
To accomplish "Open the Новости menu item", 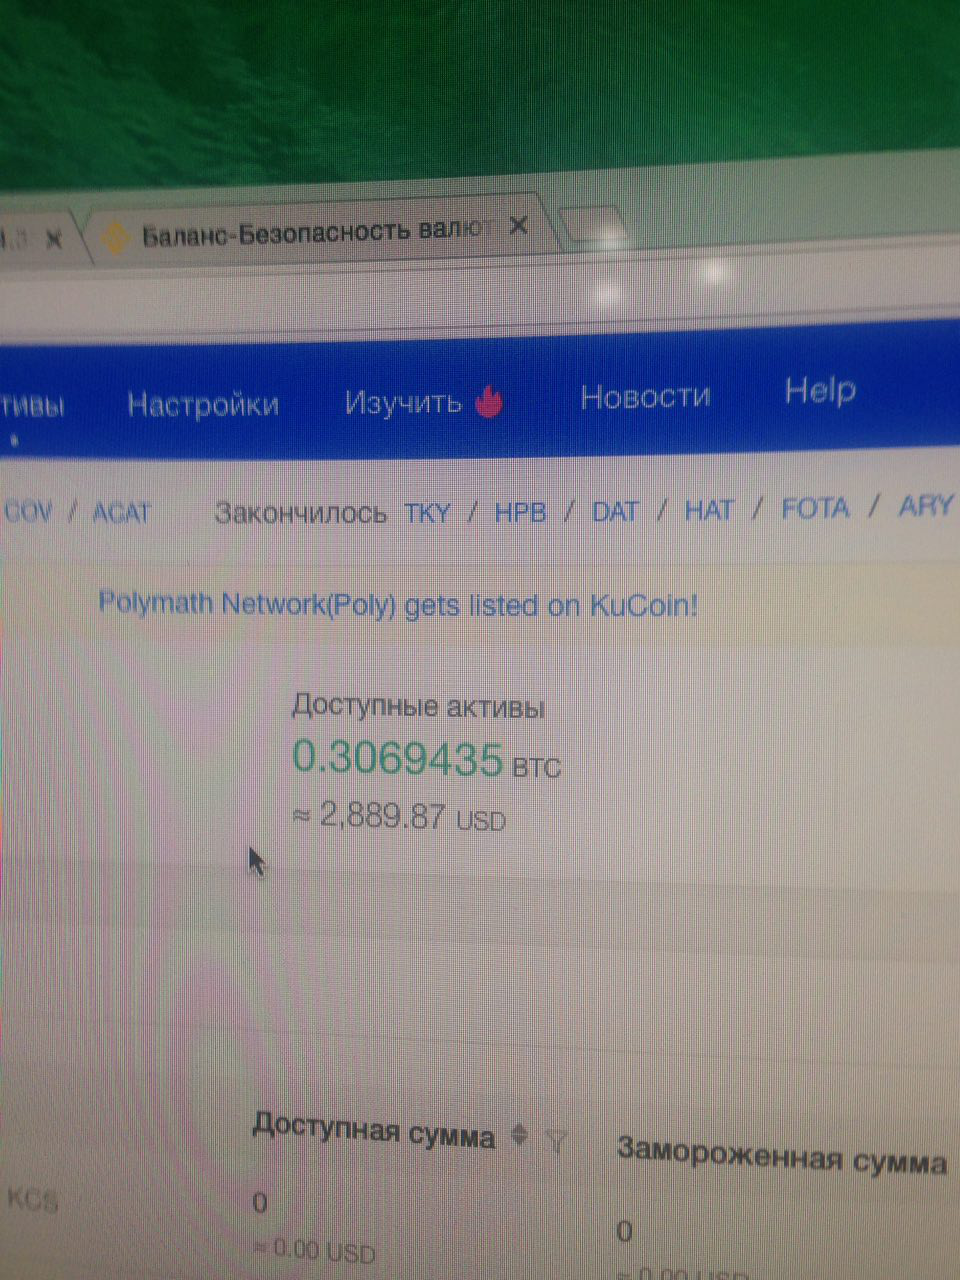I will coord(645,396).
